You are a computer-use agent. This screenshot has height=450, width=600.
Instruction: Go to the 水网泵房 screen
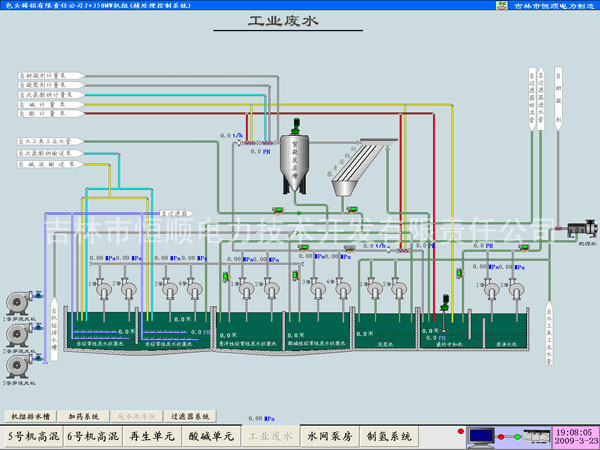[x=330, y=437]
